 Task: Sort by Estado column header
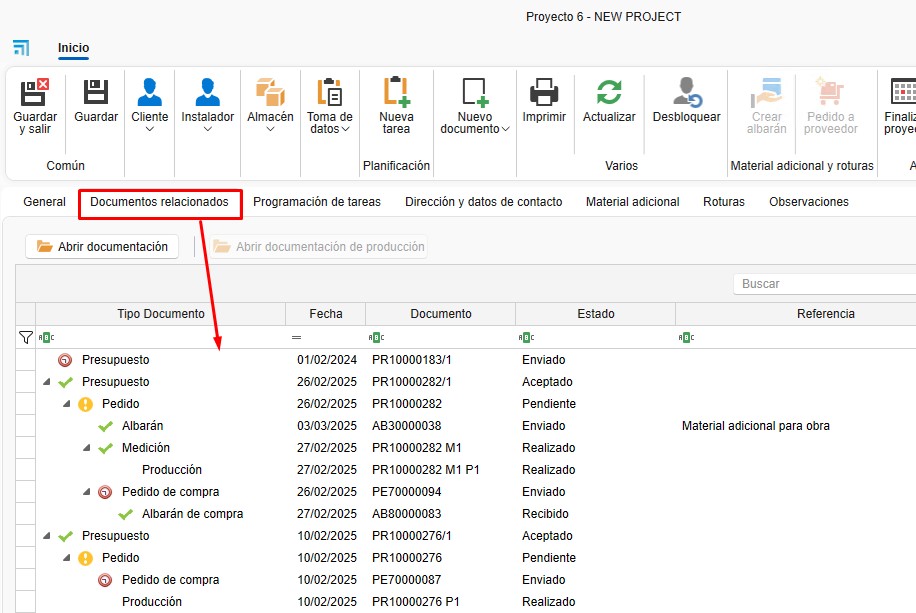pyautogui.click(x=595, y=314)
